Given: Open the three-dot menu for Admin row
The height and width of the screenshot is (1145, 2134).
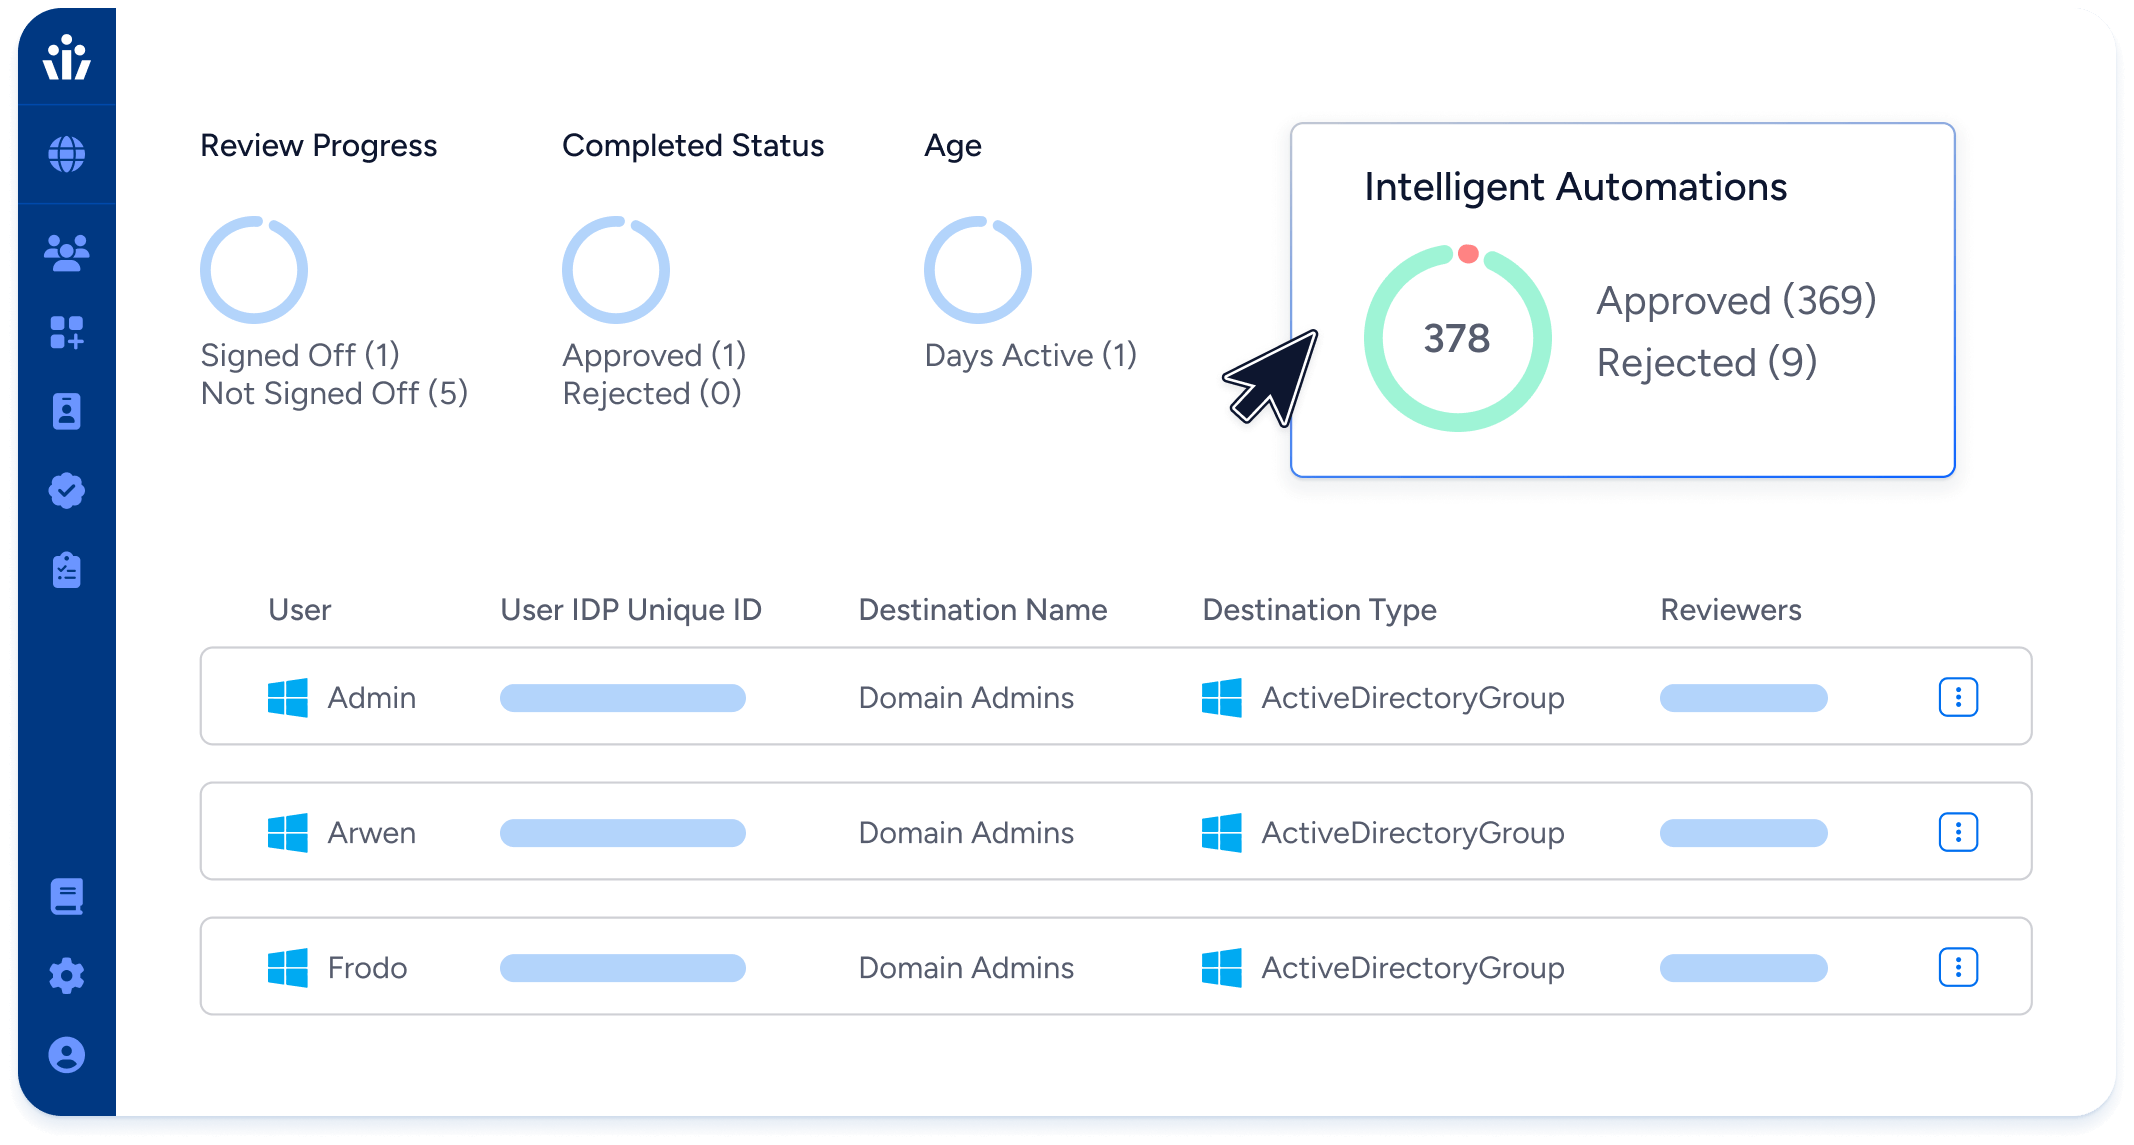Looking at the screenshot, I should point(1958,697).
